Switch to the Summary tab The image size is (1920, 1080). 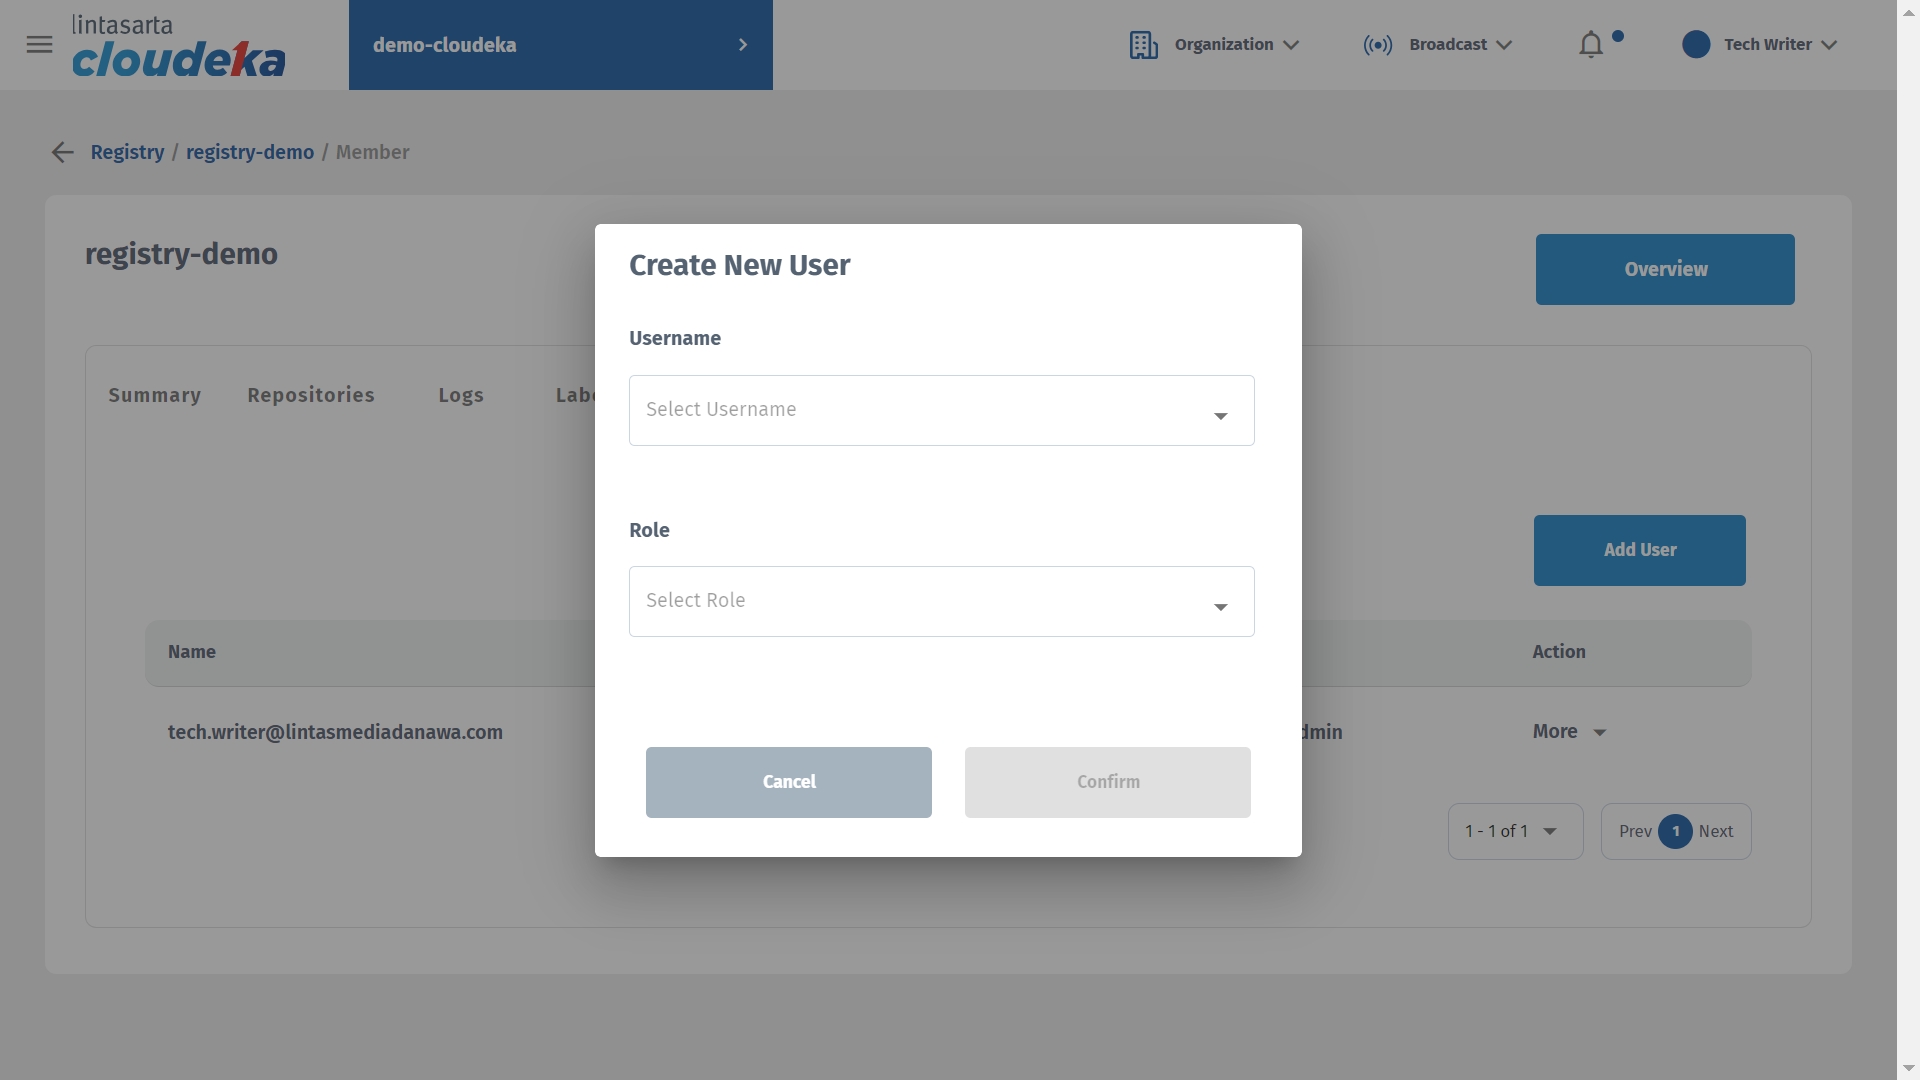pyautogui.click(x=154, y=395)
